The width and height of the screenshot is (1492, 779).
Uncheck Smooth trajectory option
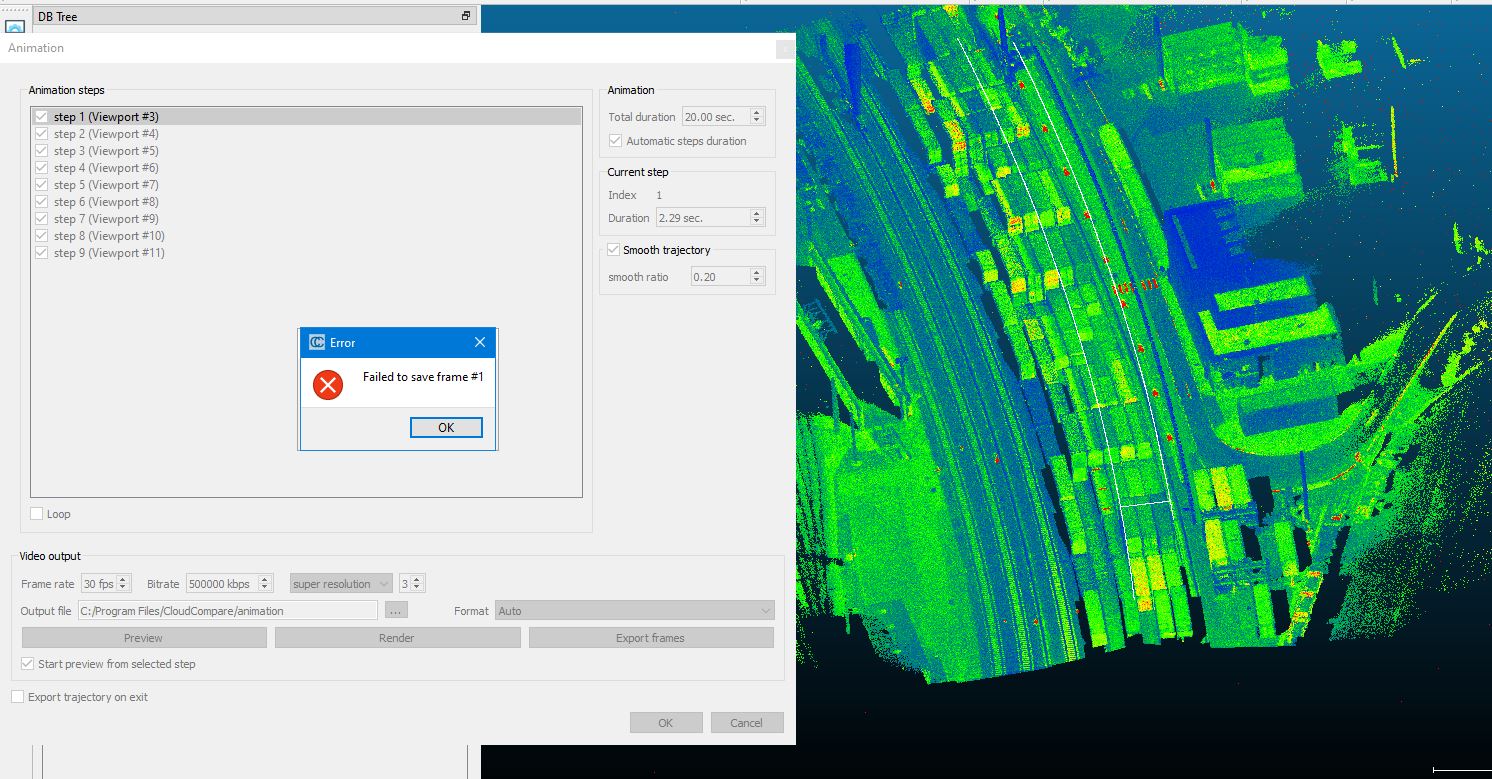pyautogui.click(x=614, y=250)
